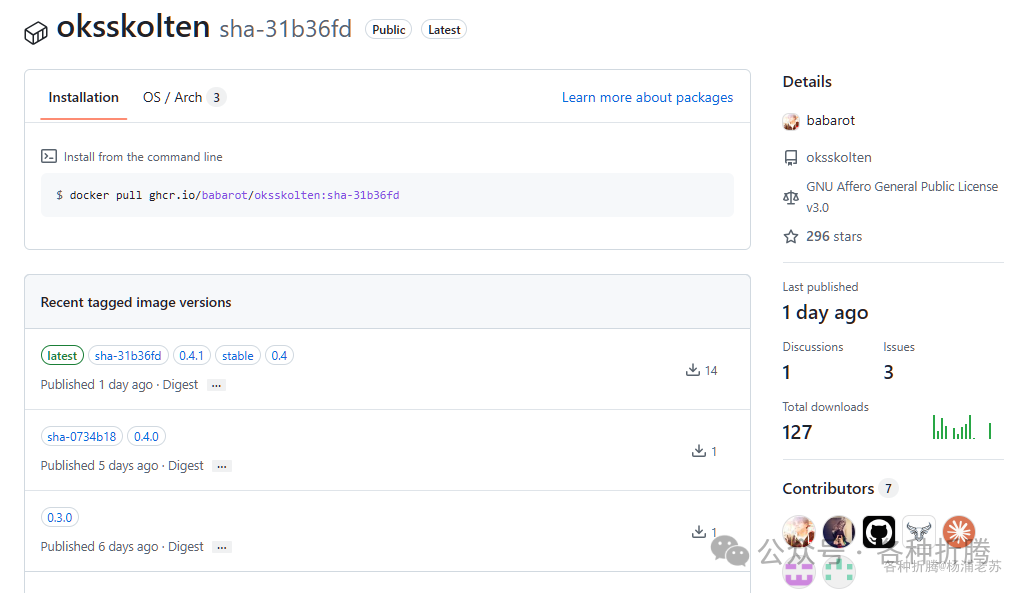Click the download icon showing 14 downloads
Viewport: 1023px width, 593px height.
pyautogui.click(x=691, y=369)
